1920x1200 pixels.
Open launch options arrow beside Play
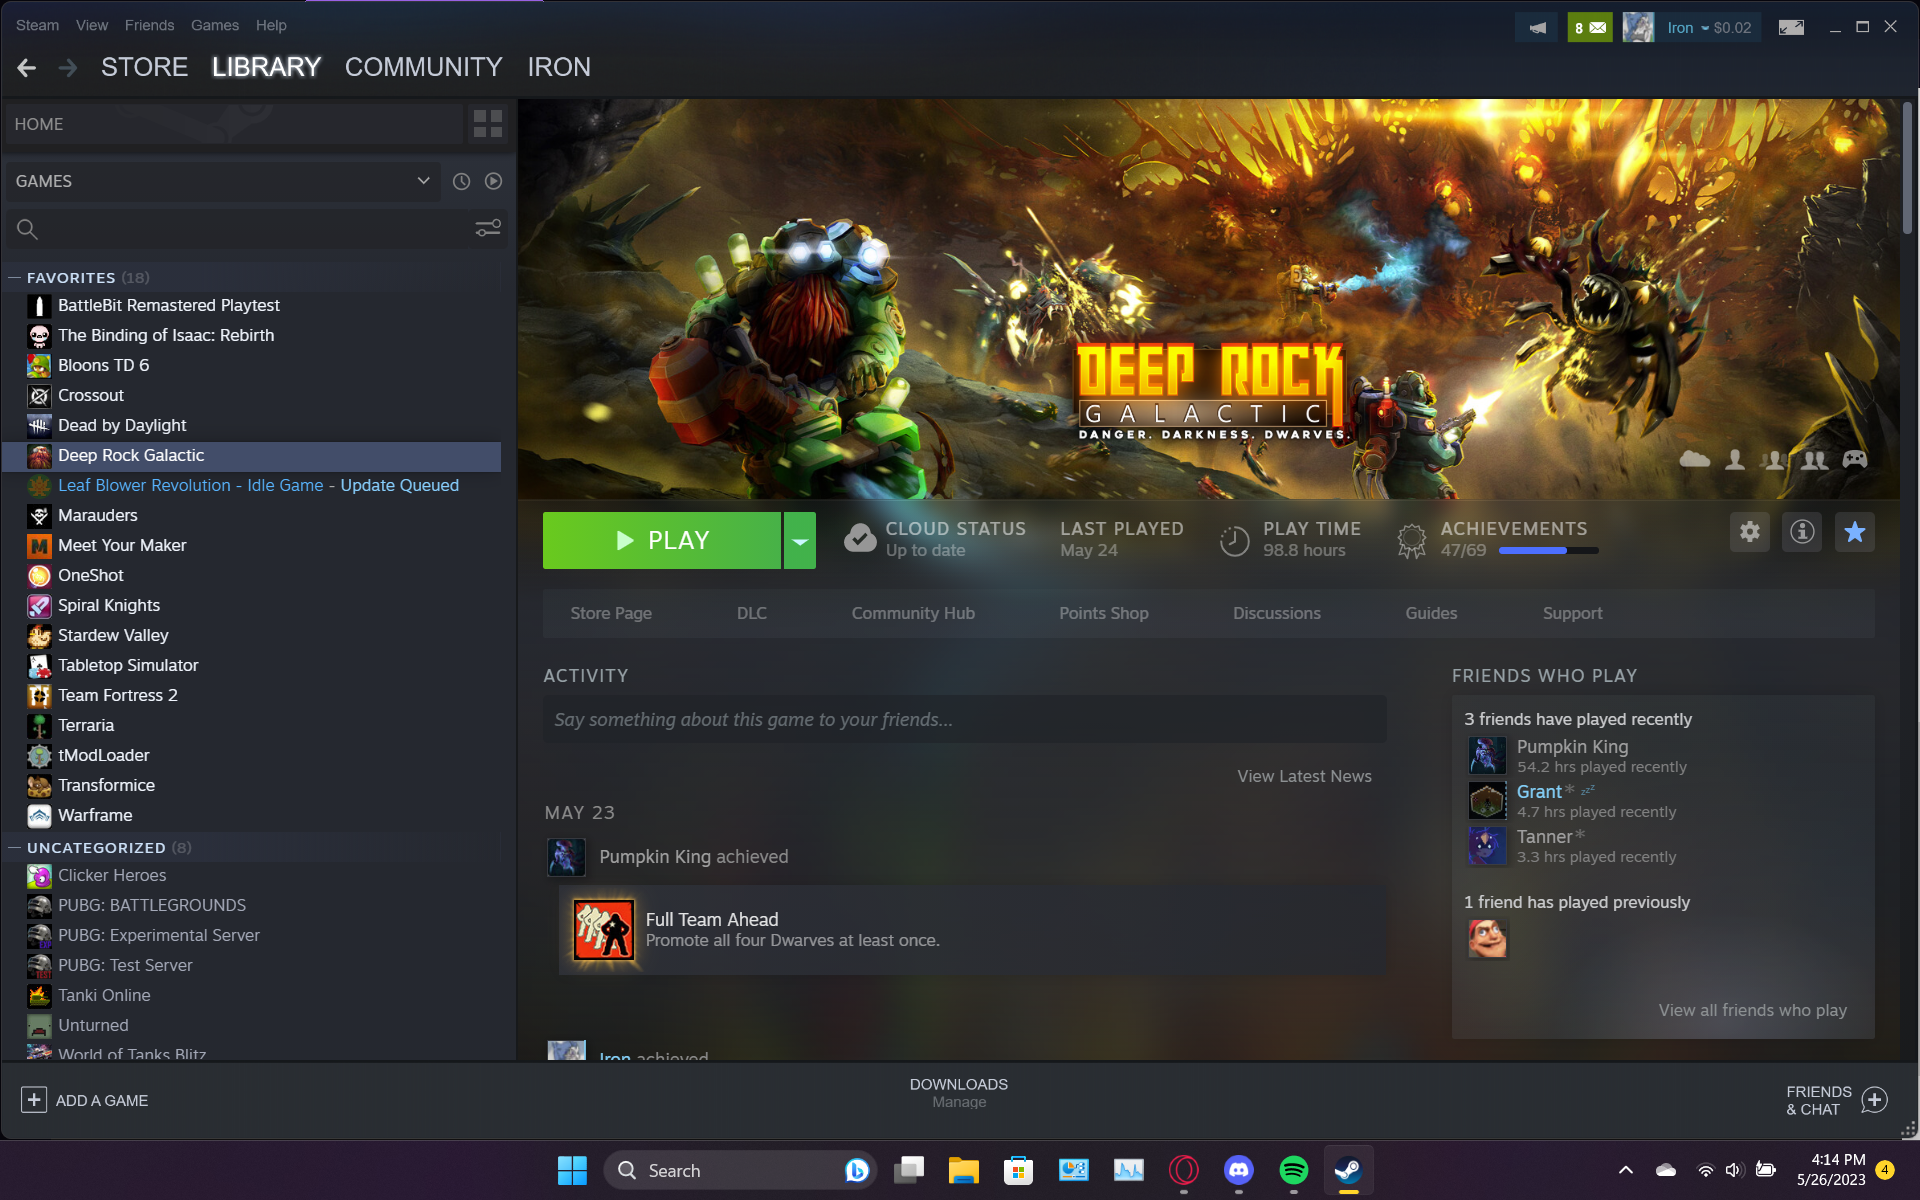tap(800, 541)
